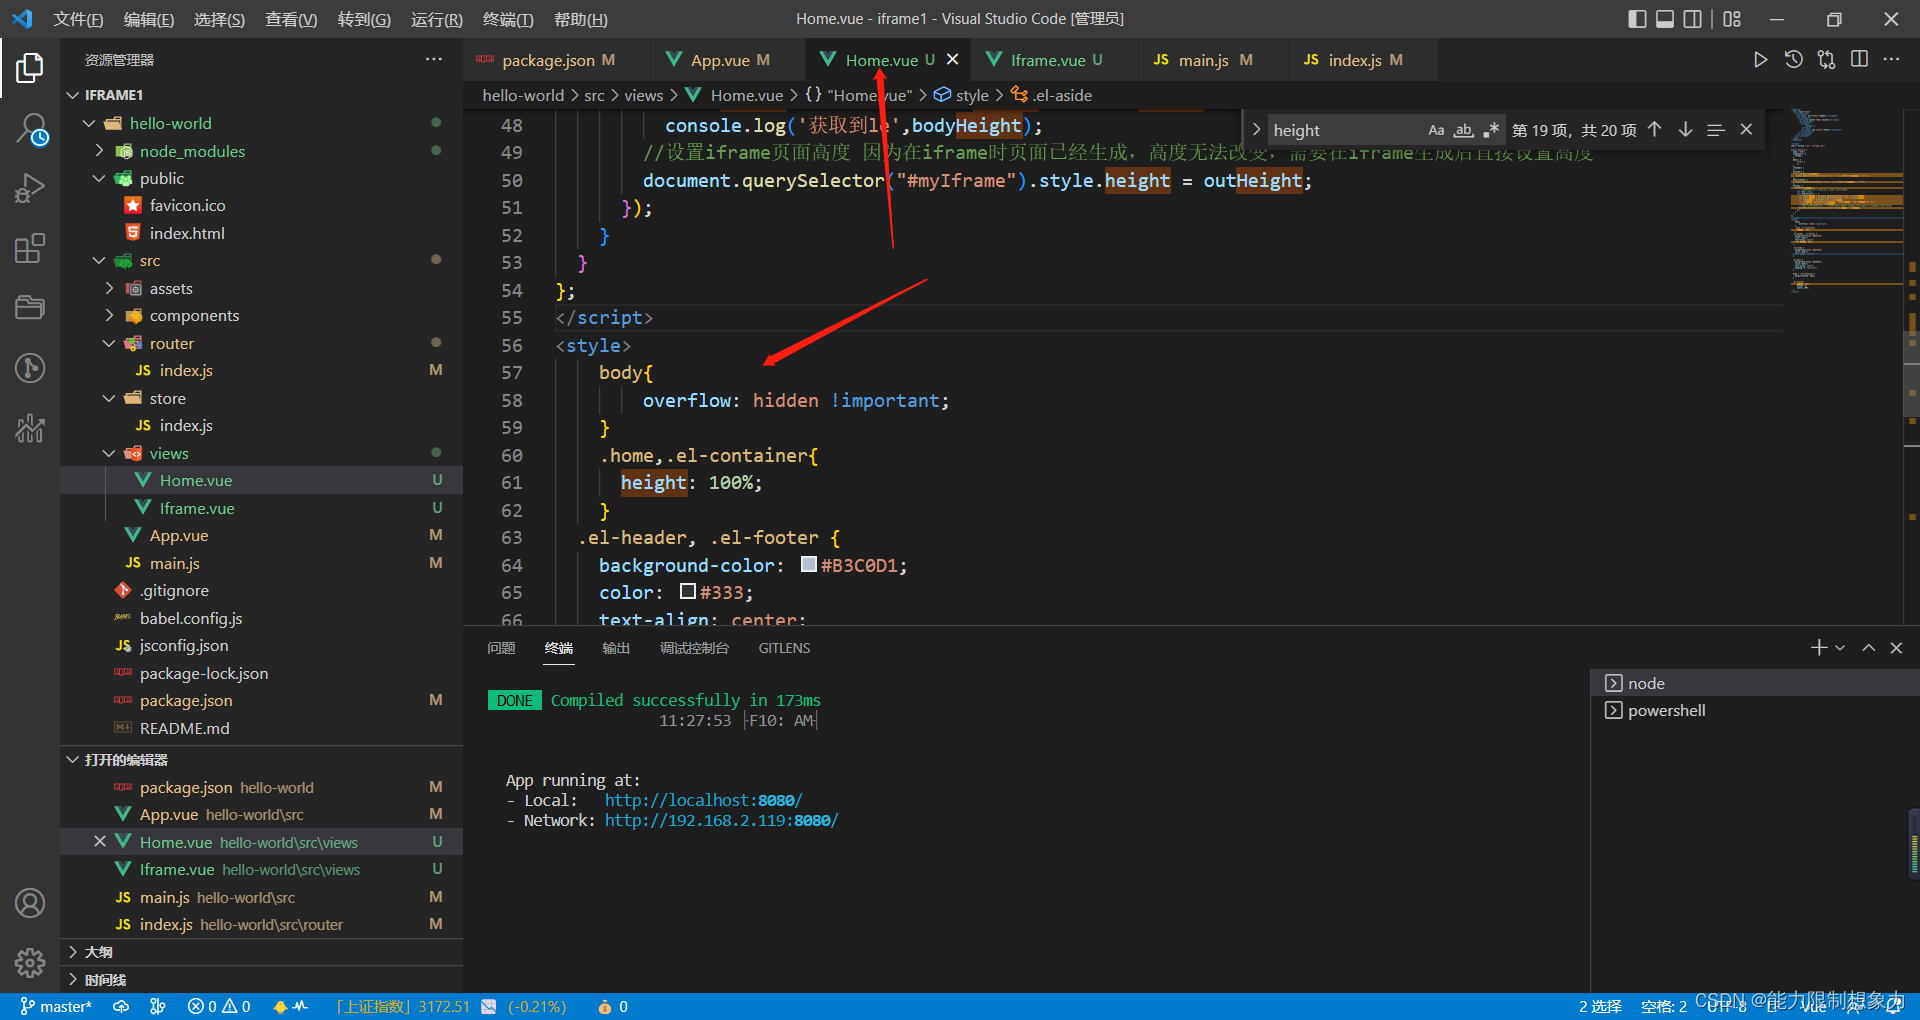Expand the 时间线 timeline section
This screenshot has width=1920, height=1020.
click(x=262, y=980)
